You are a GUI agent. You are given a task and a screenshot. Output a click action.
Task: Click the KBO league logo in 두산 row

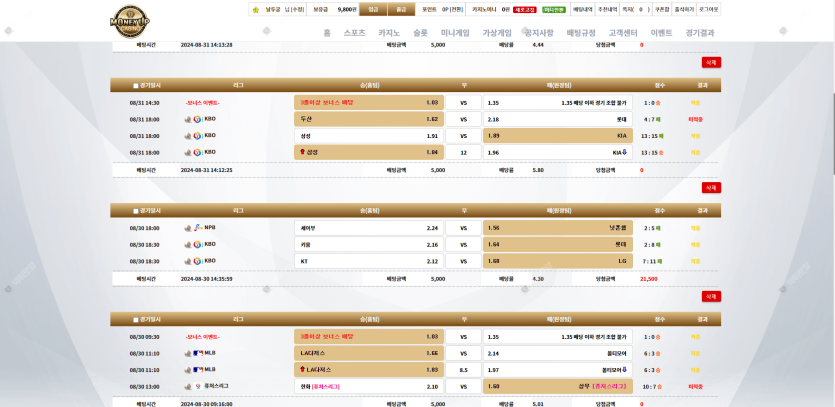click(x=198, y=119)
